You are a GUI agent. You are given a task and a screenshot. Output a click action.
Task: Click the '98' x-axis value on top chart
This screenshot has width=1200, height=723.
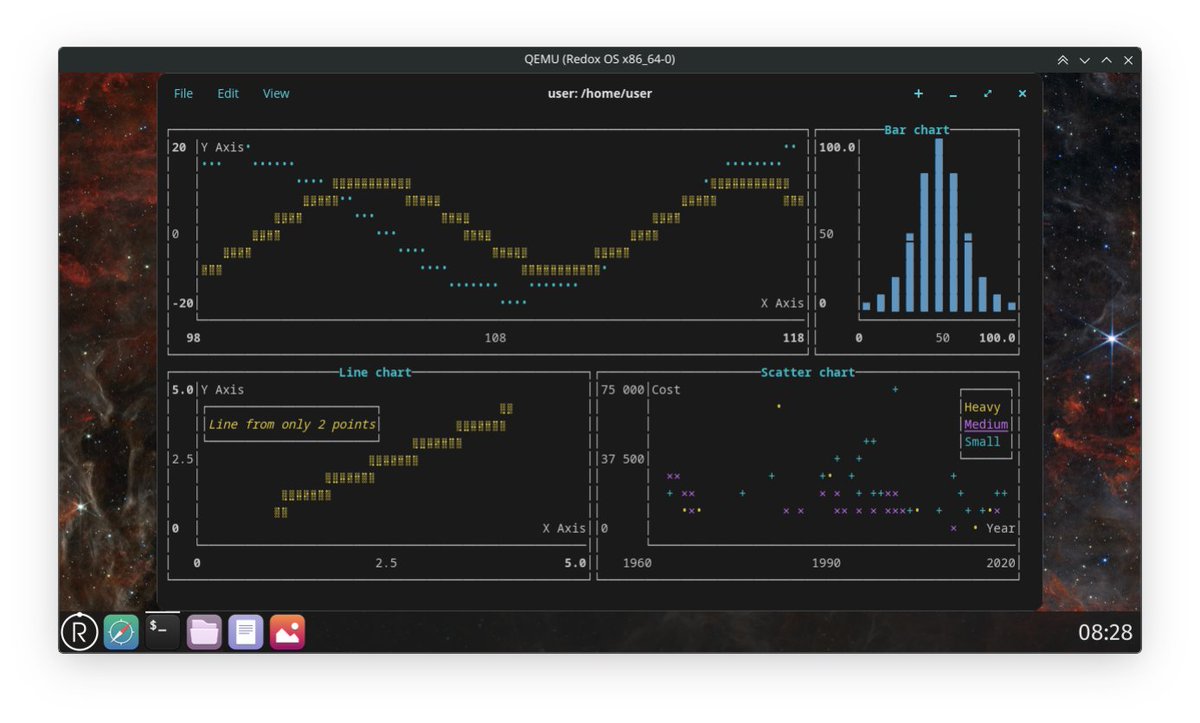click(193, 338)
